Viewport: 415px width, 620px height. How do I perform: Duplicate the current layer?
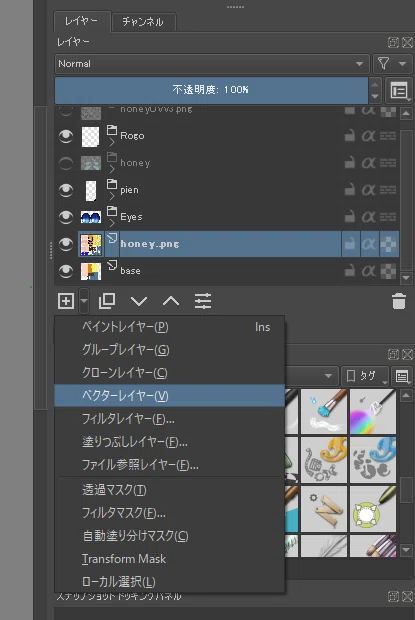coord(107,301)
